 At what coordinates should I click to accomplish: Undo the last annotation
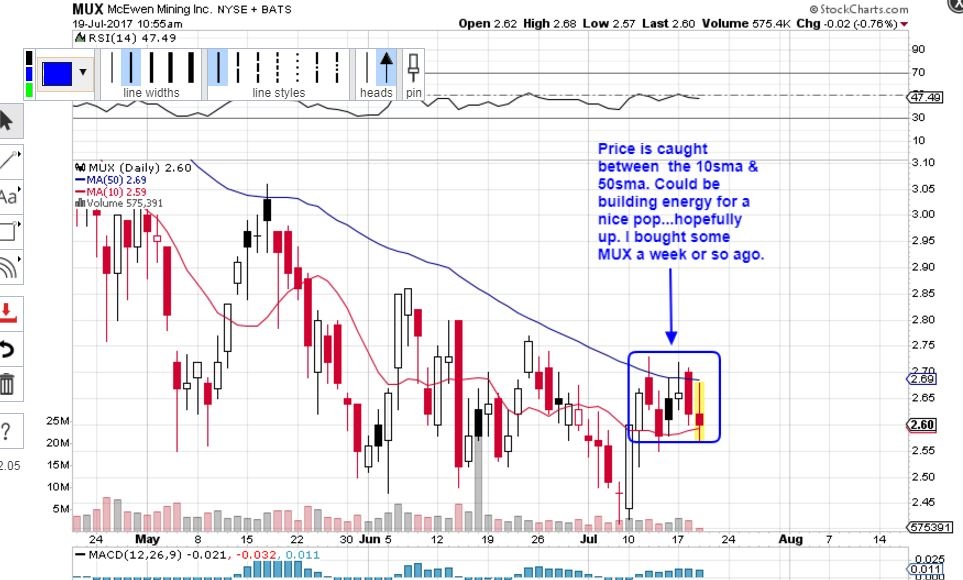click(7, 348)
